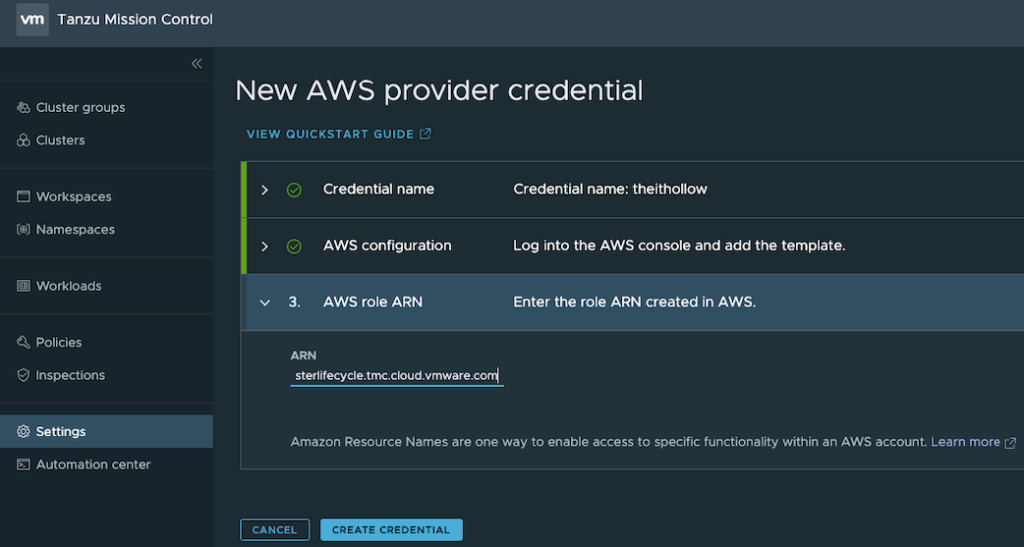Image resolution: width=1024 pixels, height=547 pixels.
Task: Click the Settings gear icon
Action: 24,432
